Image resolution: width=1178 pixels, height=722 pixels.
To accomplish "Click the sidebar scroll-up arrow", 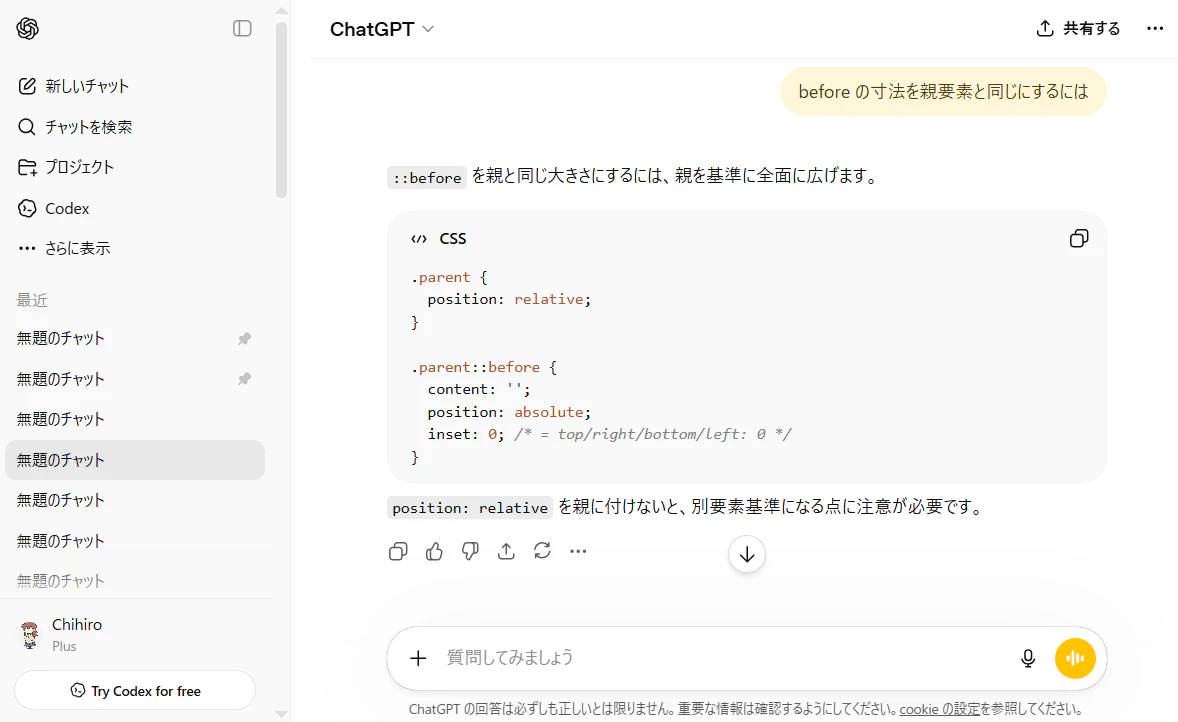I will coord(282,11).
